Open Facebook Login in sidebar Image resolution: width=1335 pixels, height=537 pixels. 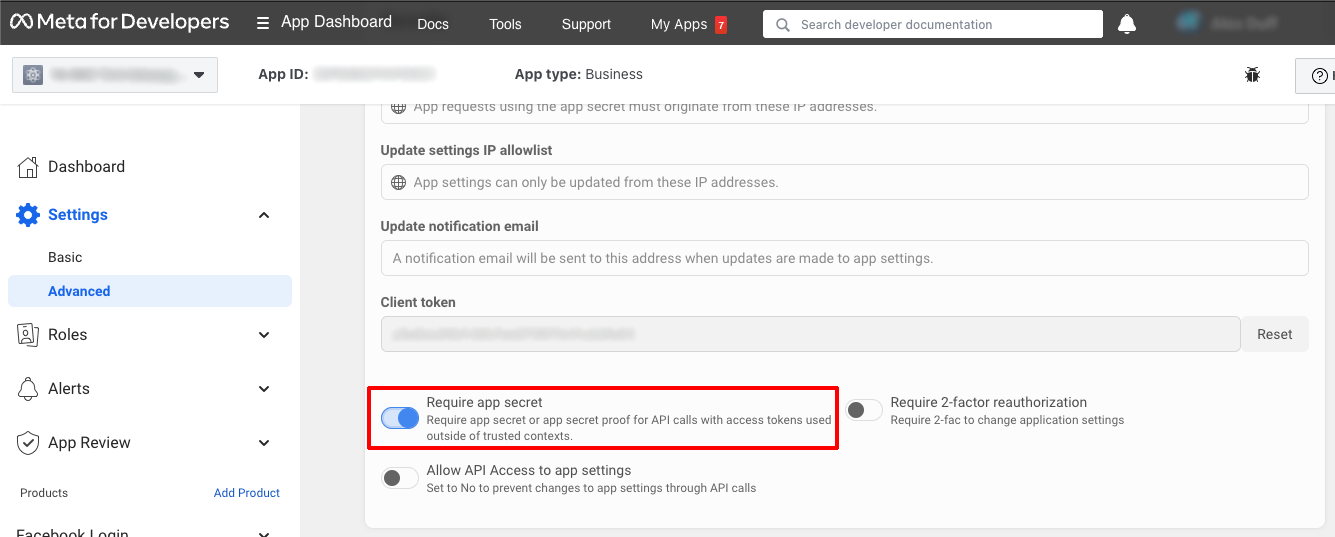[72, 531]
